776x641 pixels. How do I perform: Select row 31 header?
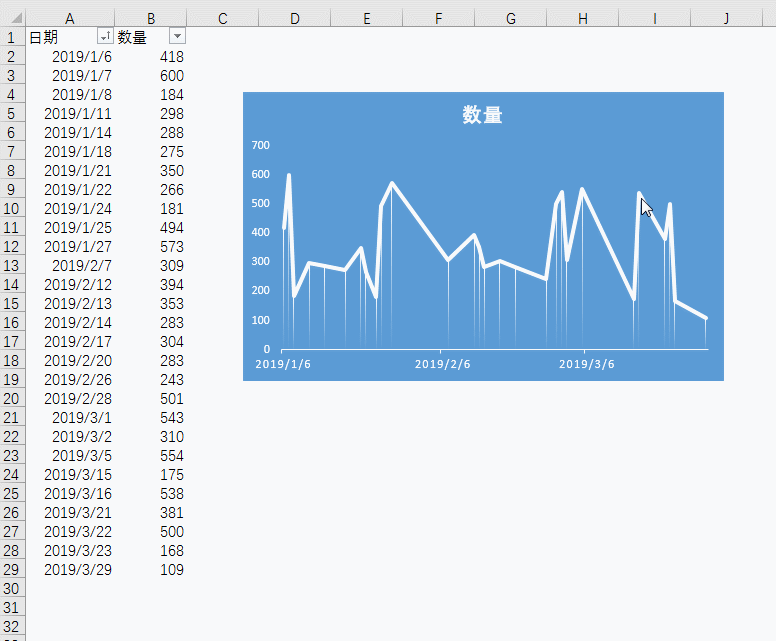[12, 607]
